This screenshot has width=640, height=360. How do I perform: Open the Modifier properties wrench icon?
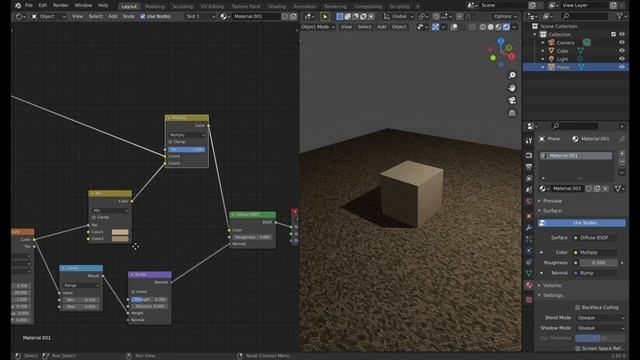pos(529,227)
